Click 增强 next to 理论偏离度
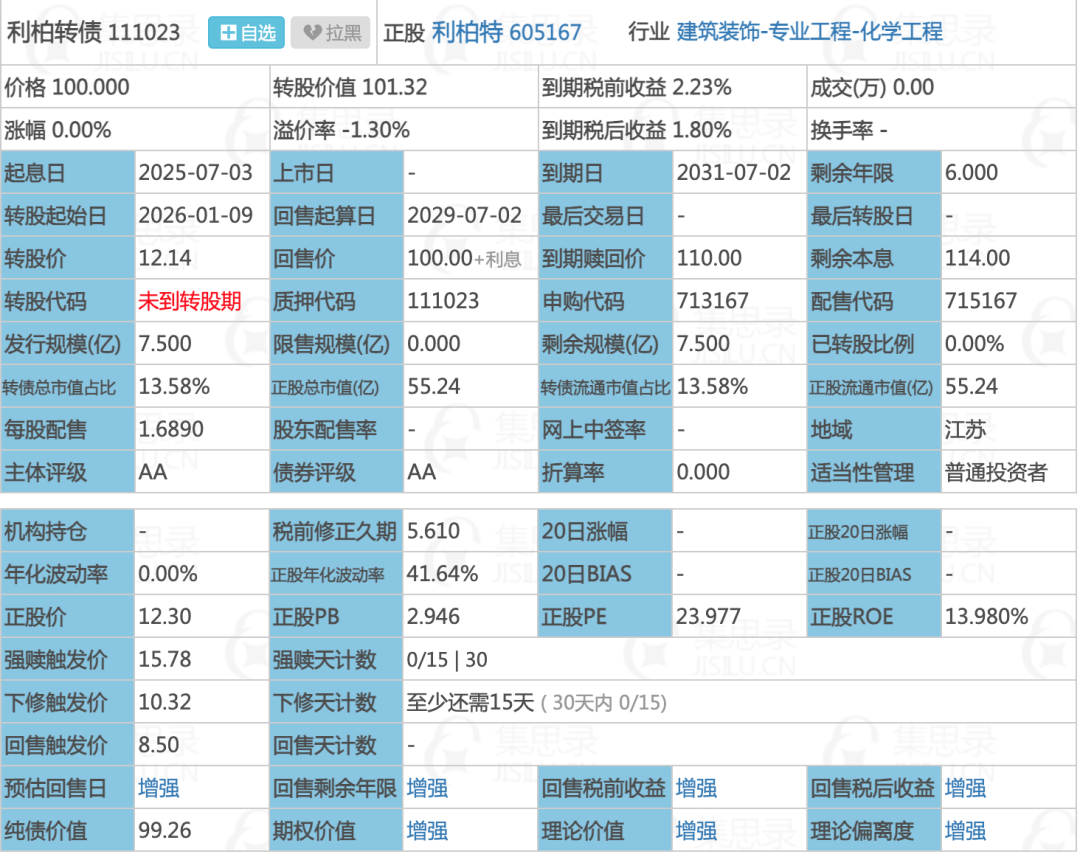The height and width of the screenshot is (857, 1080). tap(963, 831)
